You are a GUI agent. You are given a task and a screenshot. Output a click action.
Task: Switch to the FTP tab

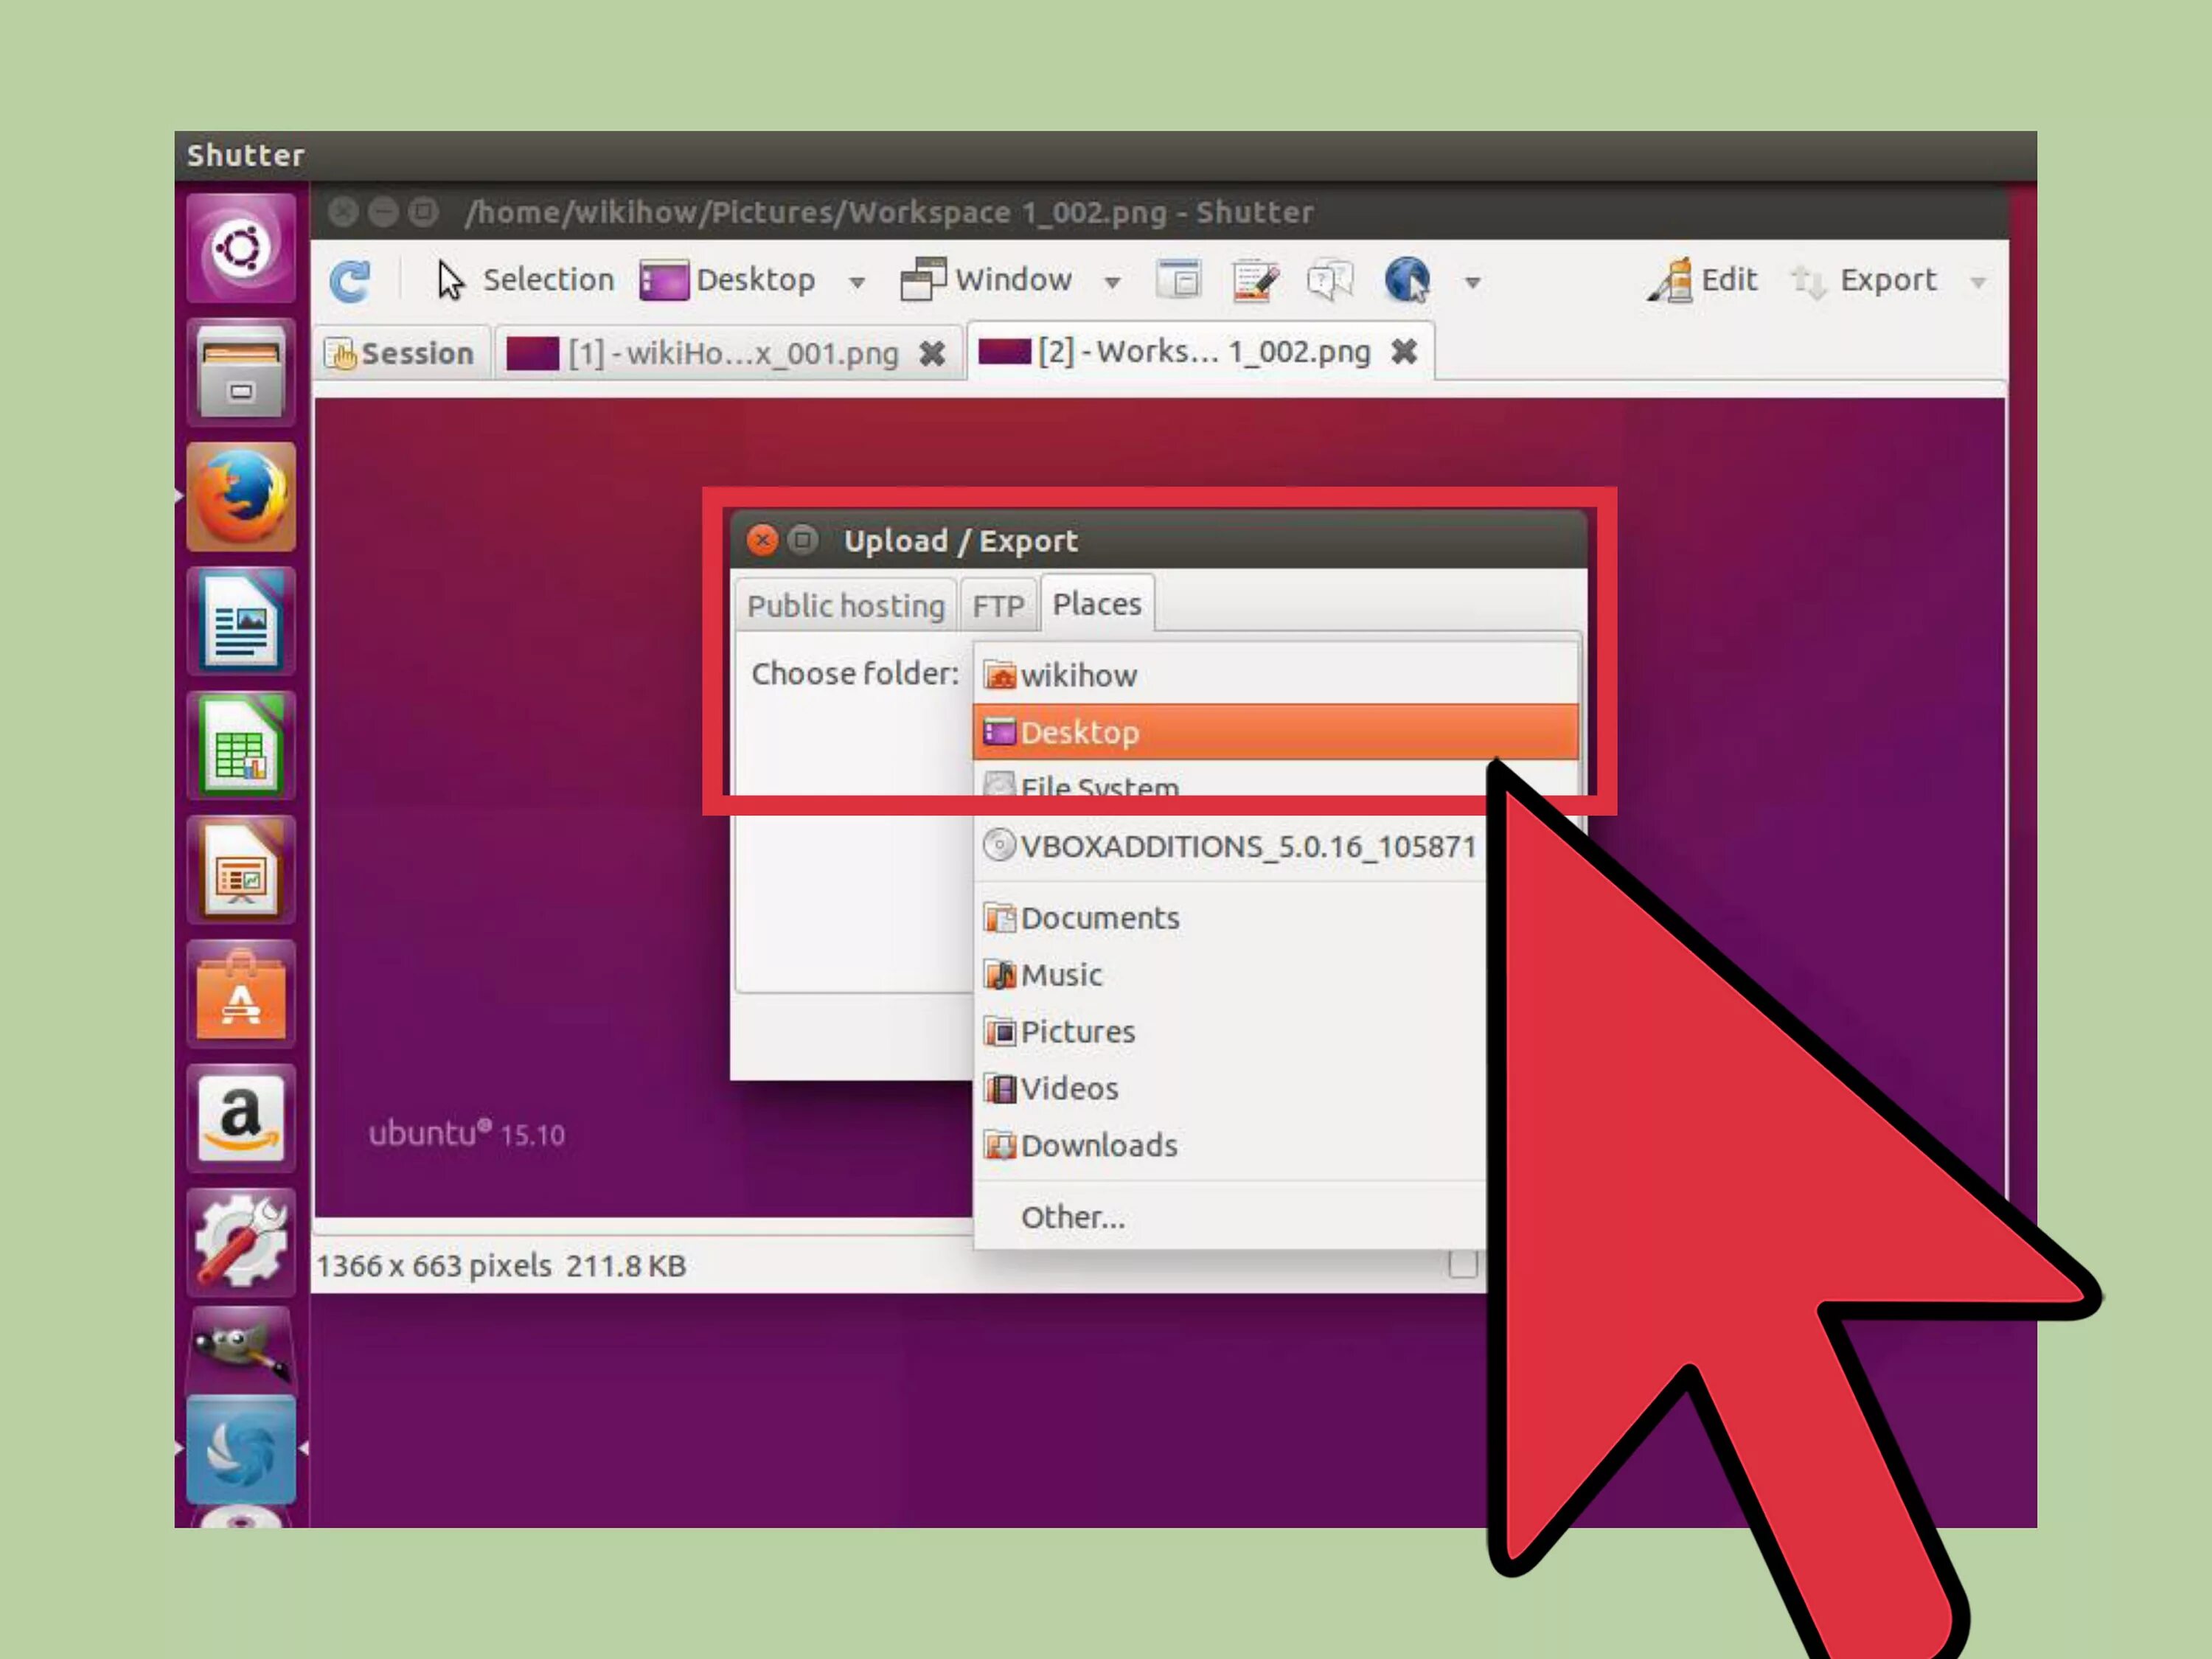tap(998, 606)
